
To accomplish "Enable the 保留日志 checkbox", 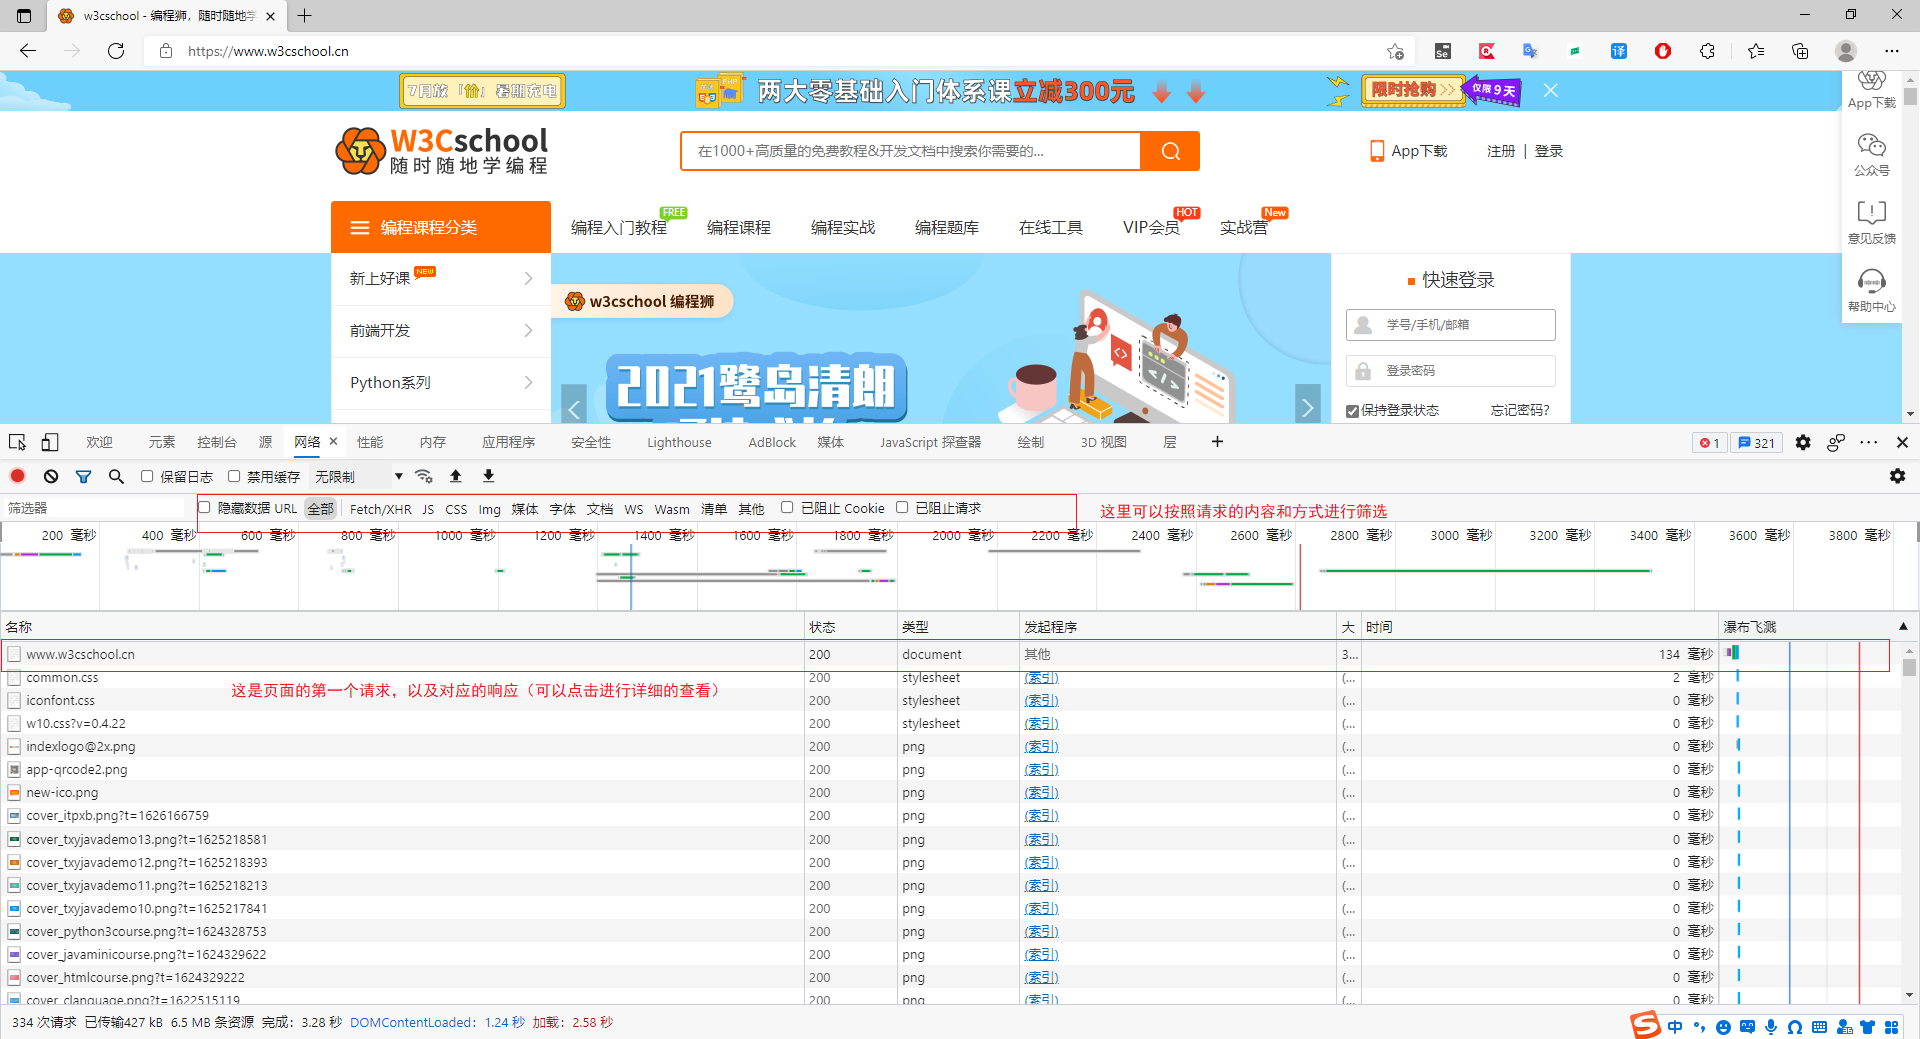I will coord(148,477).
